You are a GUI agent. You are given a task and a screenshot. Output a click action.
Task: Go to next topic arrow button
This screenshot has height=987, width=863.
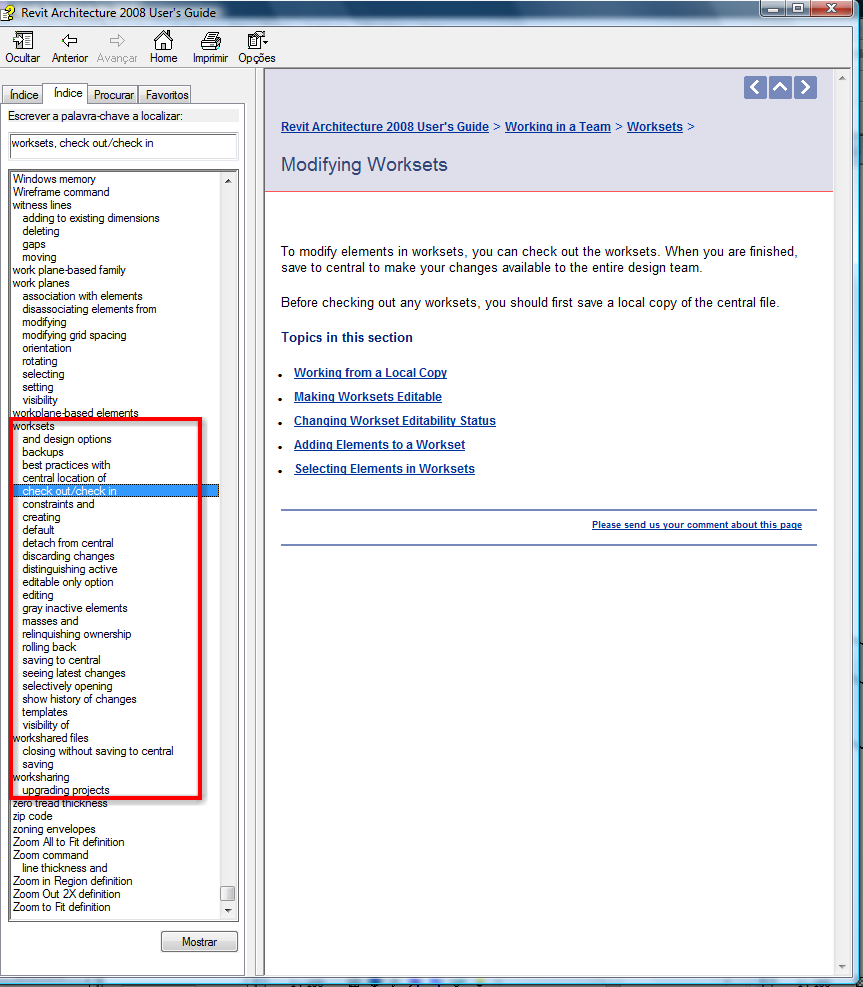805,87
